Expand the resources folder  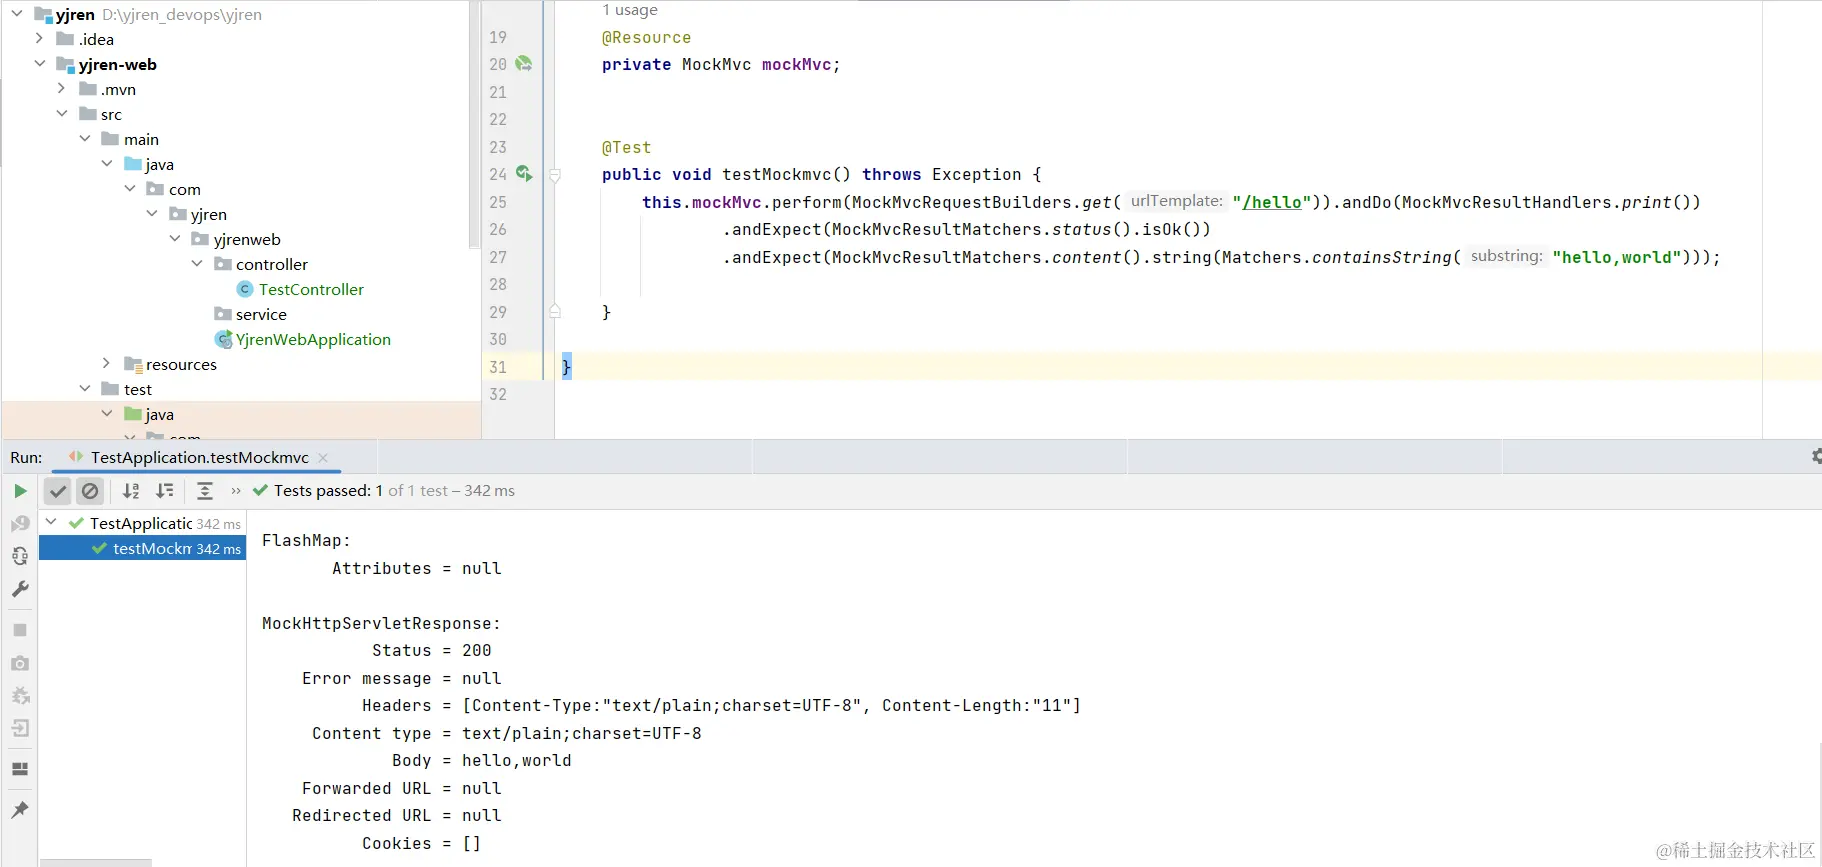click(107, 364)
